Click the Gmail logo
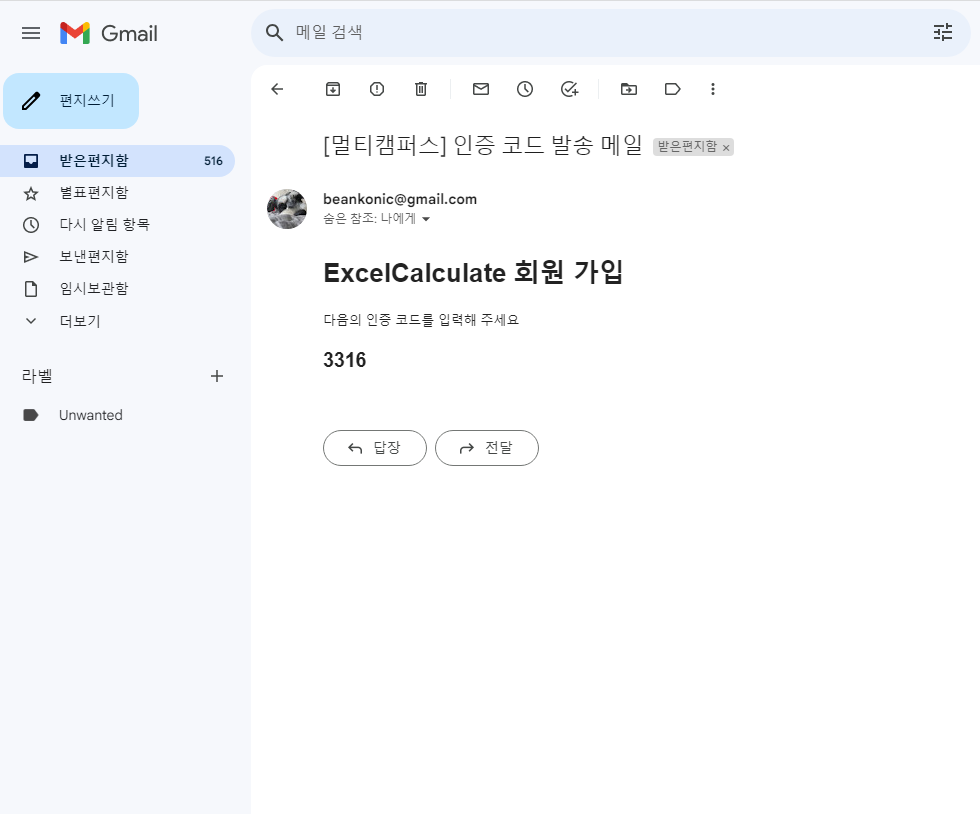The image size is (980, 814). pyautogui.click(x=109, y=33)
